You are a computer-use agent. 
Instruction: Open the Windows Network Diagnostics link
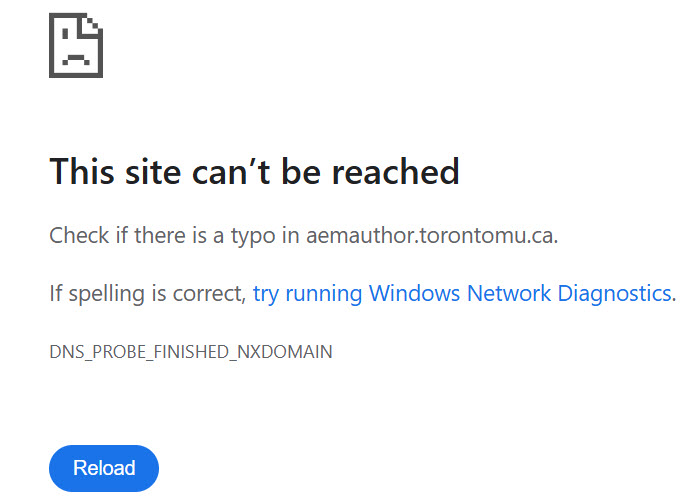click(462, 293)
